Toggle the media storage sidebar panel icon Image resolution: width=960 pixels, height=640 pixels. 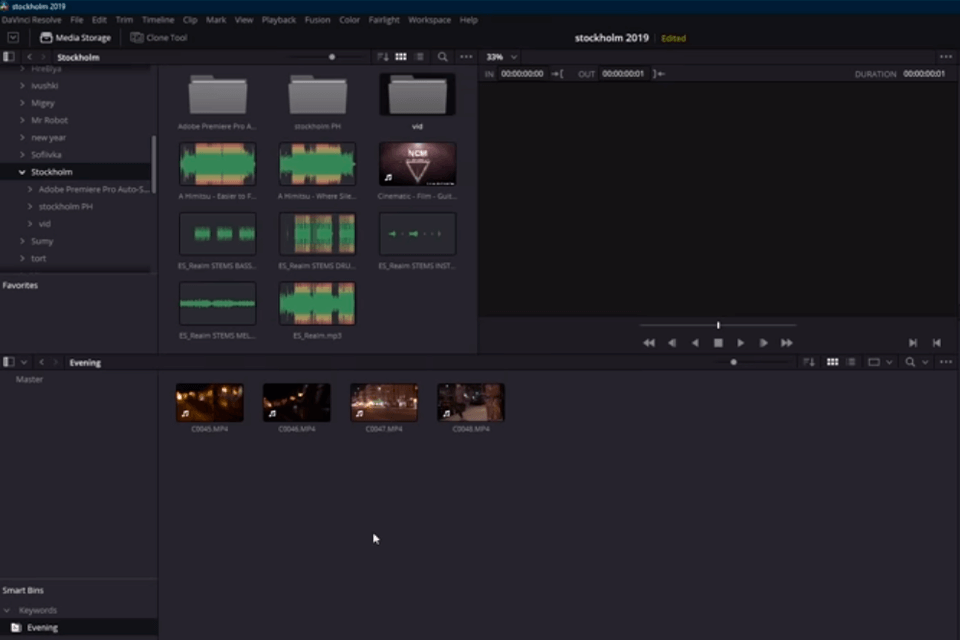coord(9,56)
